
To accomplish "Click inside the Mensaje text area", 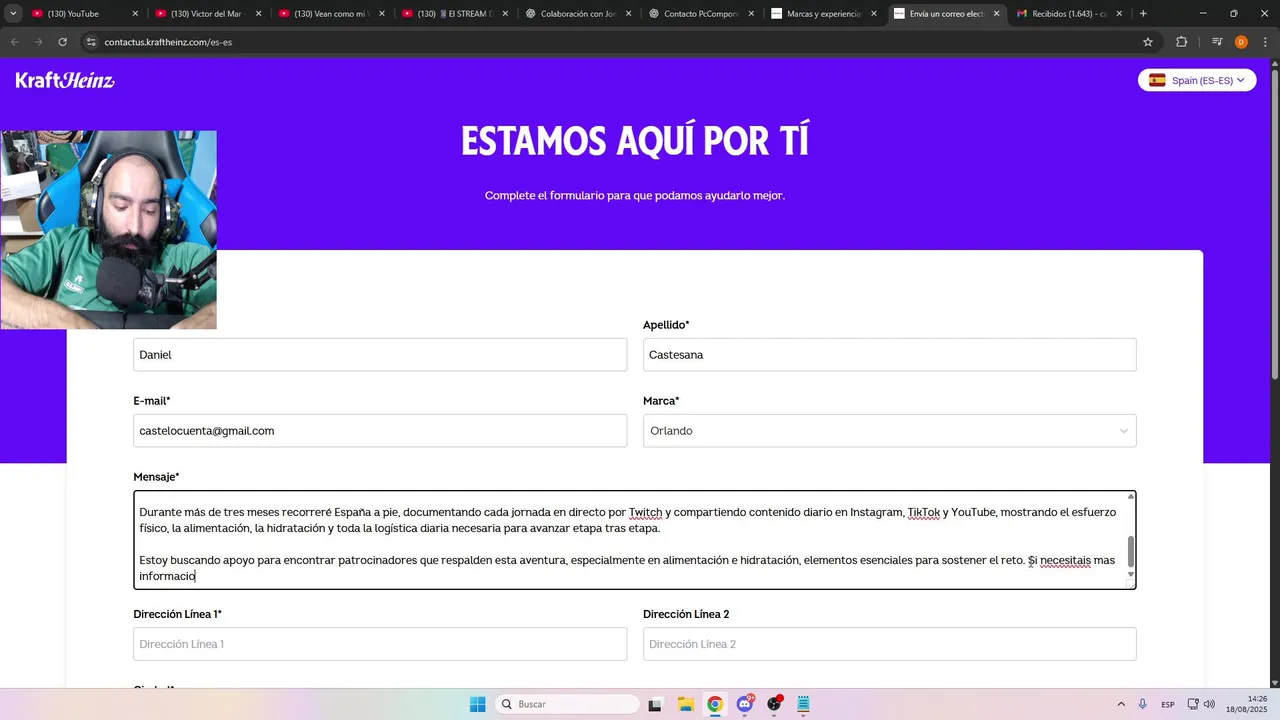I will tap(635, 540).
